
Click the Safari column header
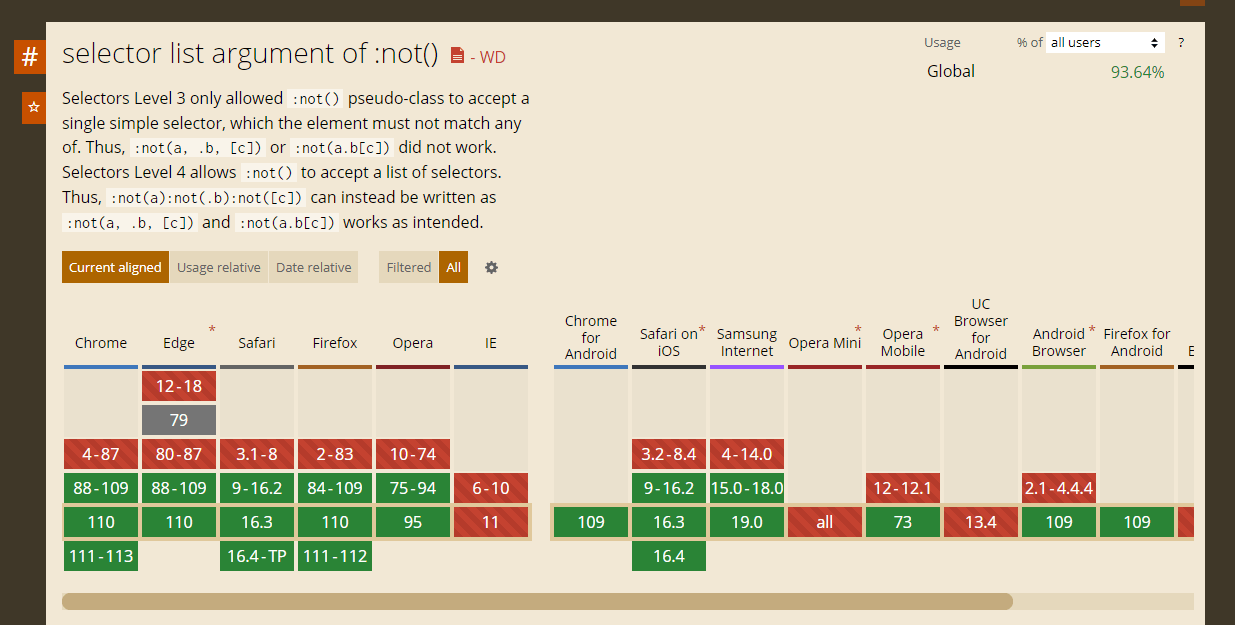click(x=257, y=343)
